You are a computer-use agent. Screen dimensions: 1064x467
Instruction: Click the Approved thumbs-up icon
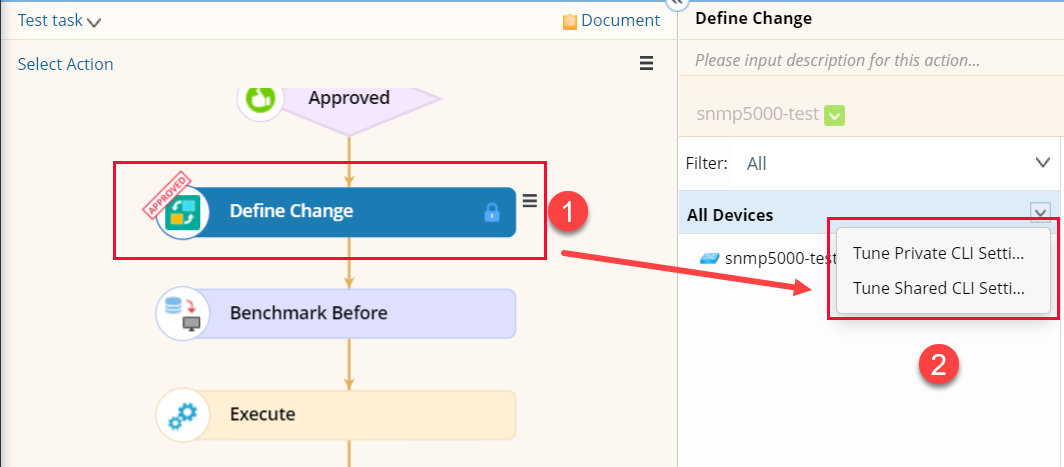coord(260,99)
